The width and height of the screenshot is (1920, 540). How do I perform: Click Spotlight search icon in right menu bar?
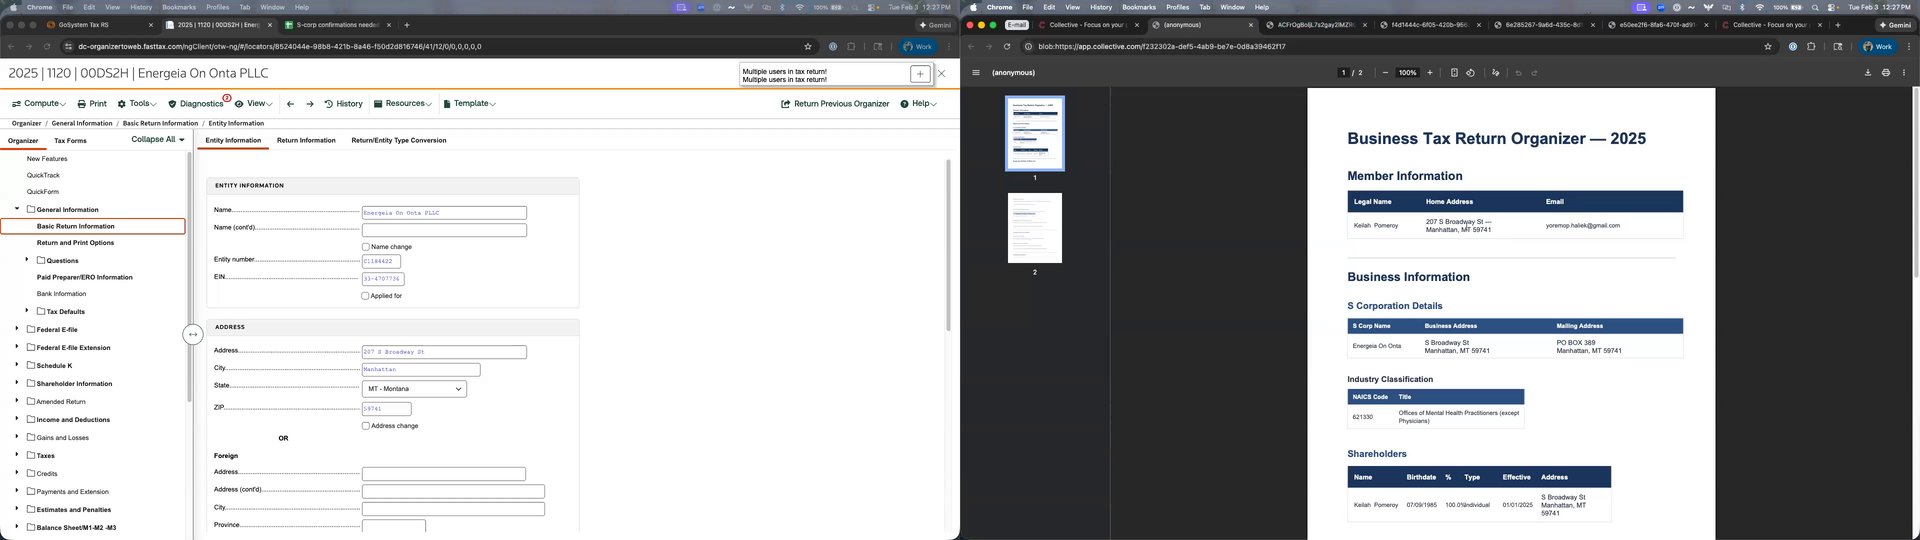click(1815, 7)
